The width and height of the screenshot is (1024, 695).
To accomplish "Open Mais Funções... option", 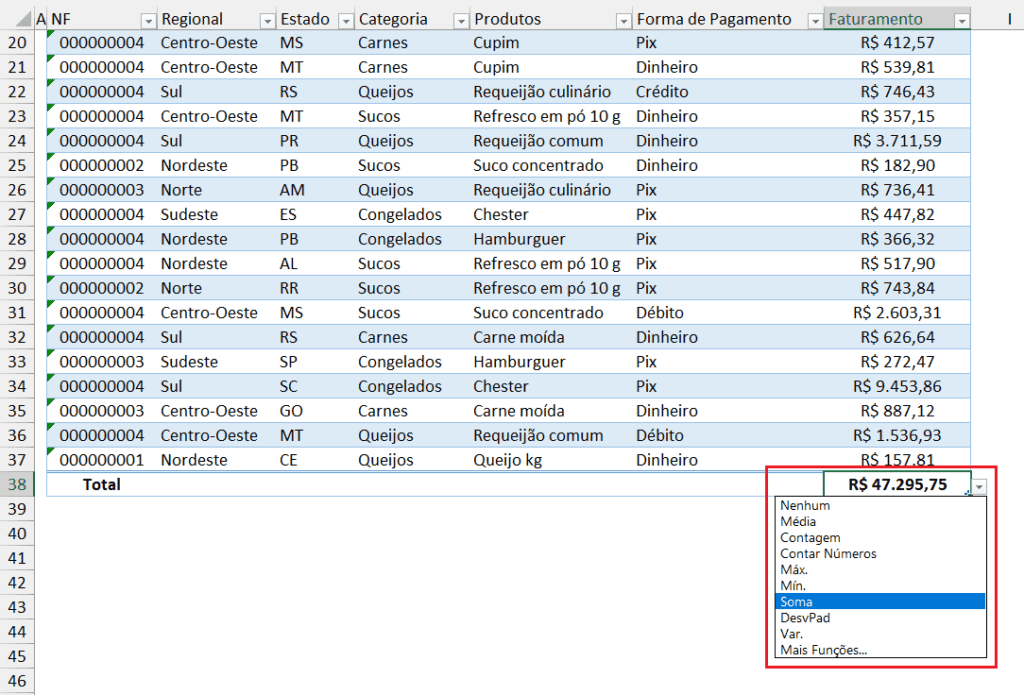I will click(x=823, y=650).
